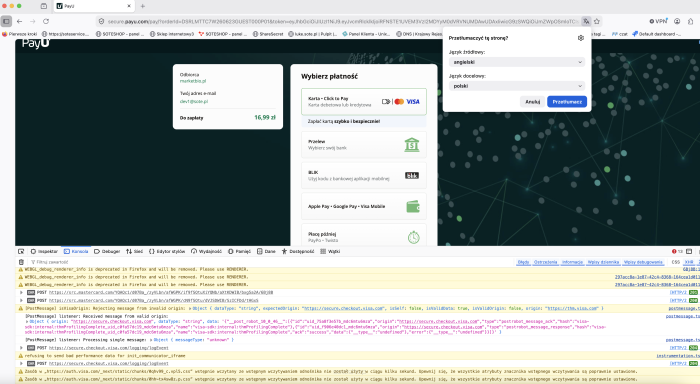Viewport: 700px width, 384px height.
Task: Toggle the Wpisy dziennika console filter
Action: (x=603, y=262)
